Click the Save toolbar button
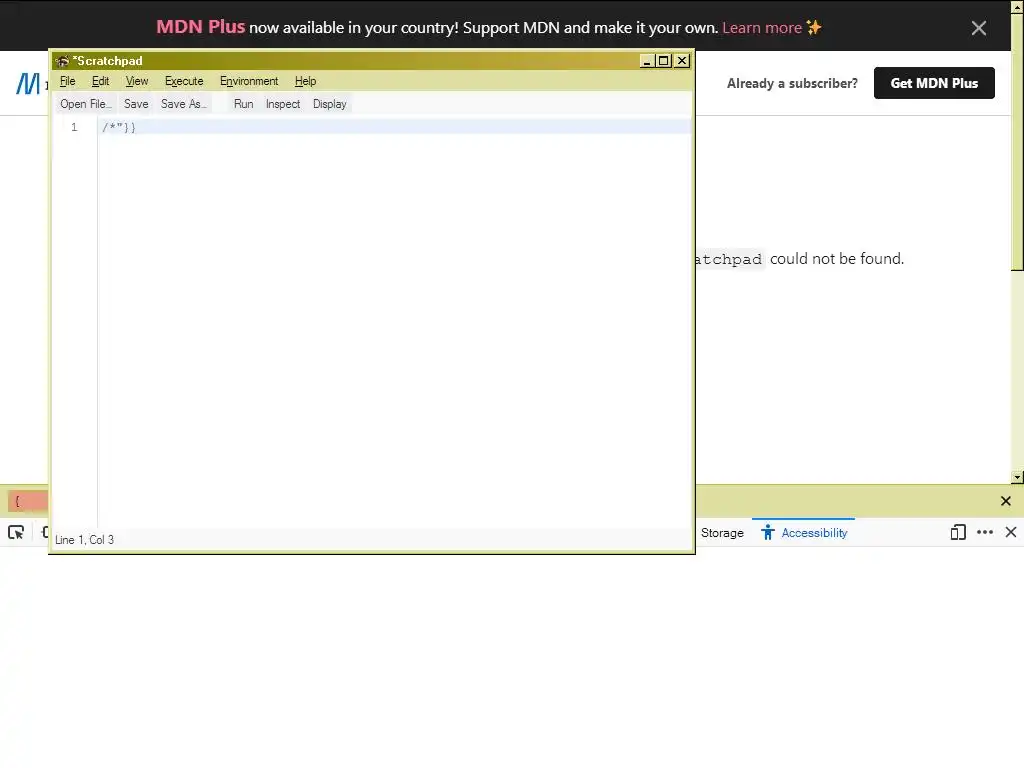The width and height of the screenshot is (1024, 768). point(136,104)
